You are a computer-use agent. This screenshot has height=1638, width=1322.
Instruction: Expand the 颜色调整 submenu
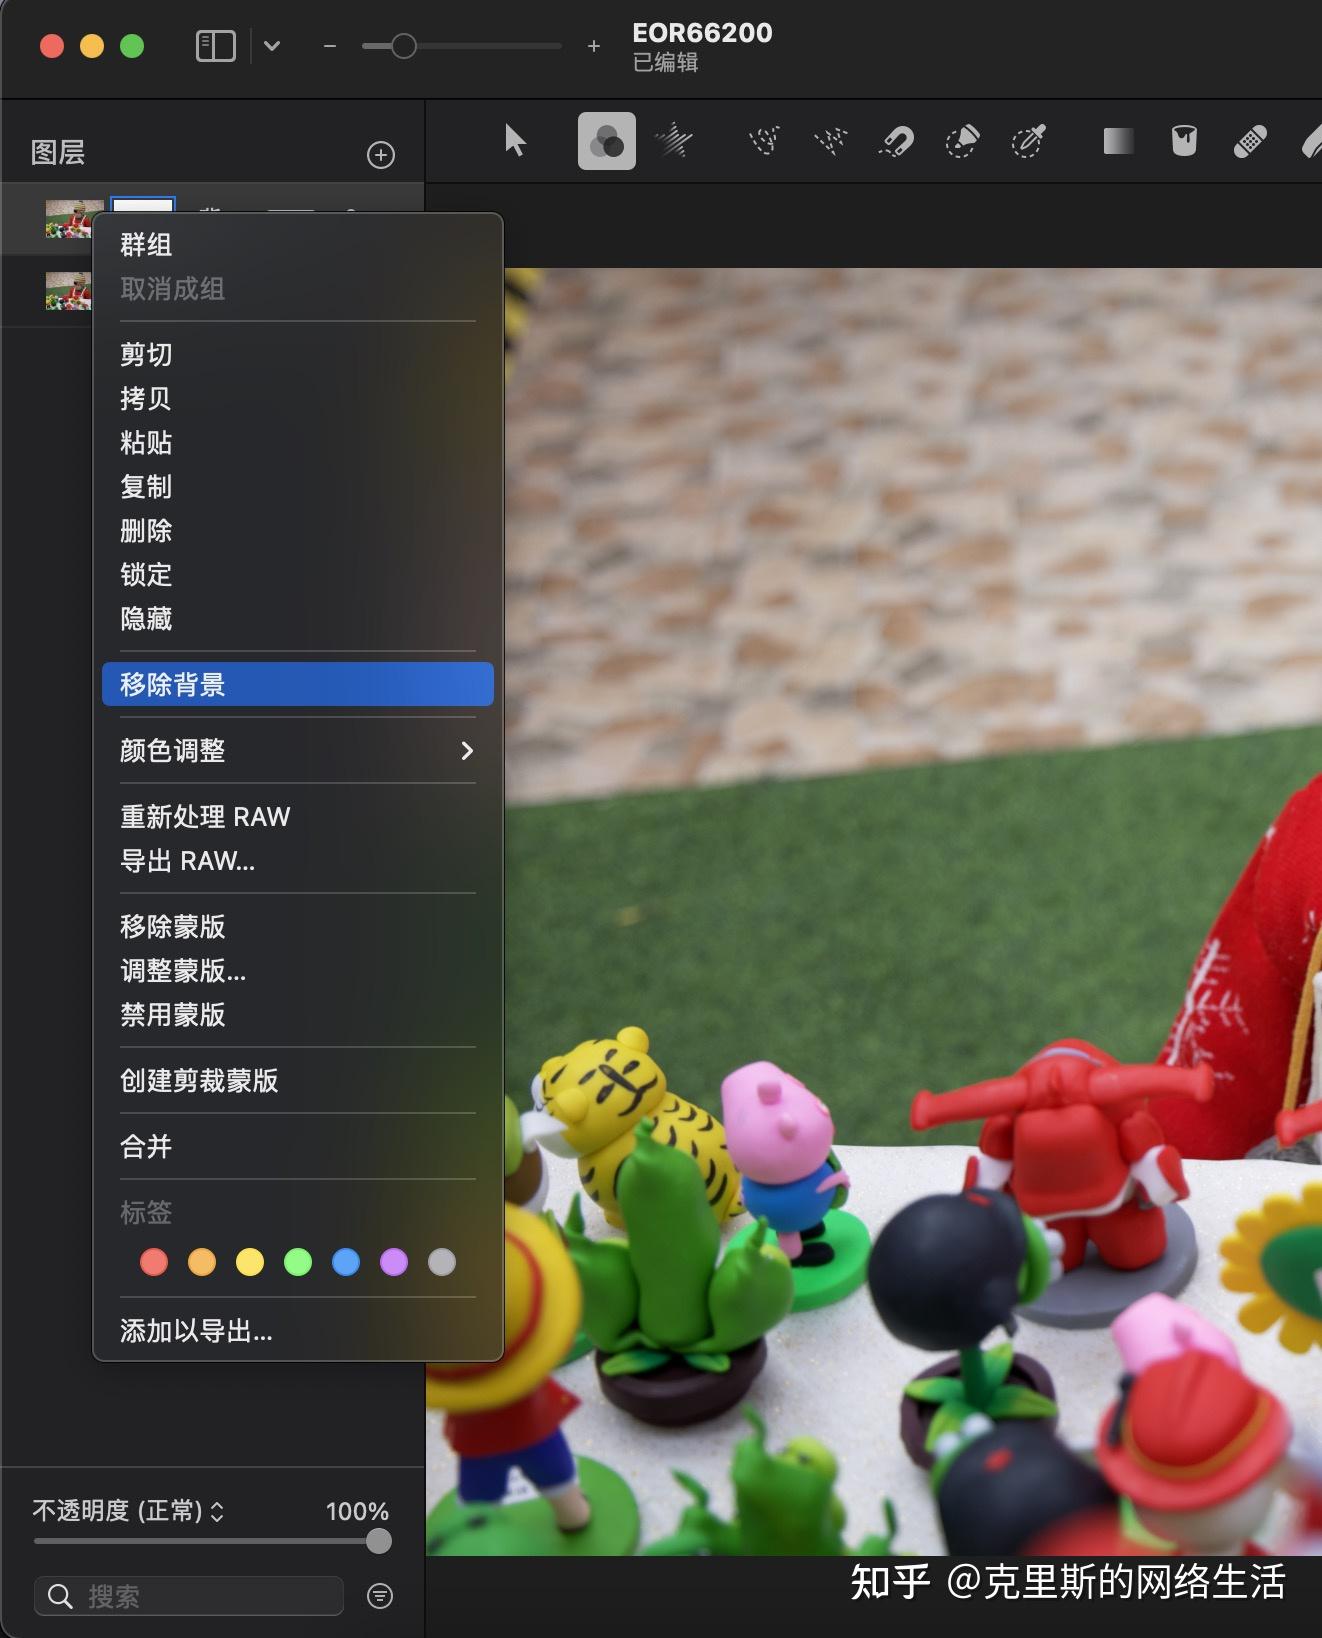[x=298, y=751]
